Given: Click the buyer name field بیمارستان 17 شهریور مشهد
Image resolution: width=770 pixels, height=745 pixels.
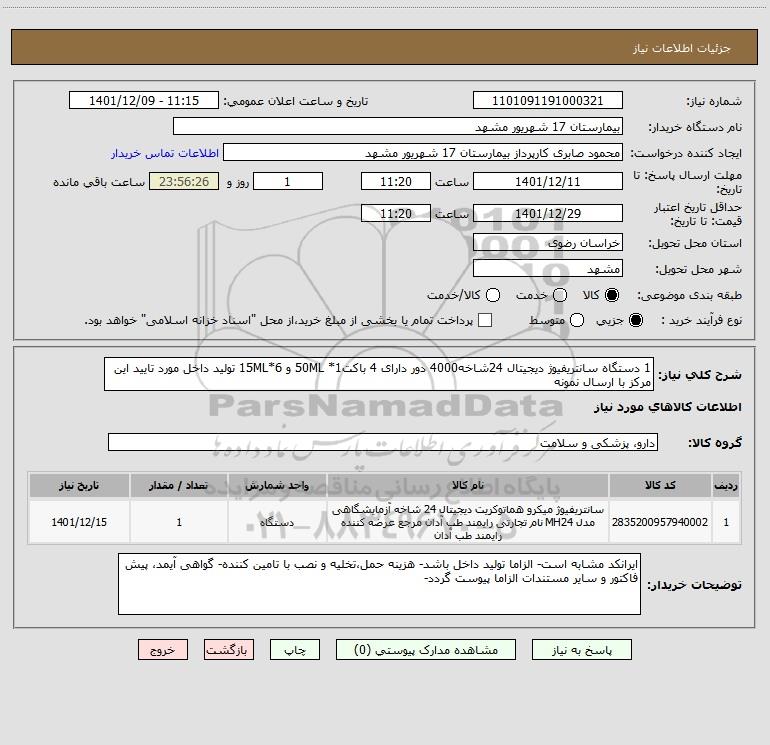Looking at the screenshot, I should (x=398, y=126).
